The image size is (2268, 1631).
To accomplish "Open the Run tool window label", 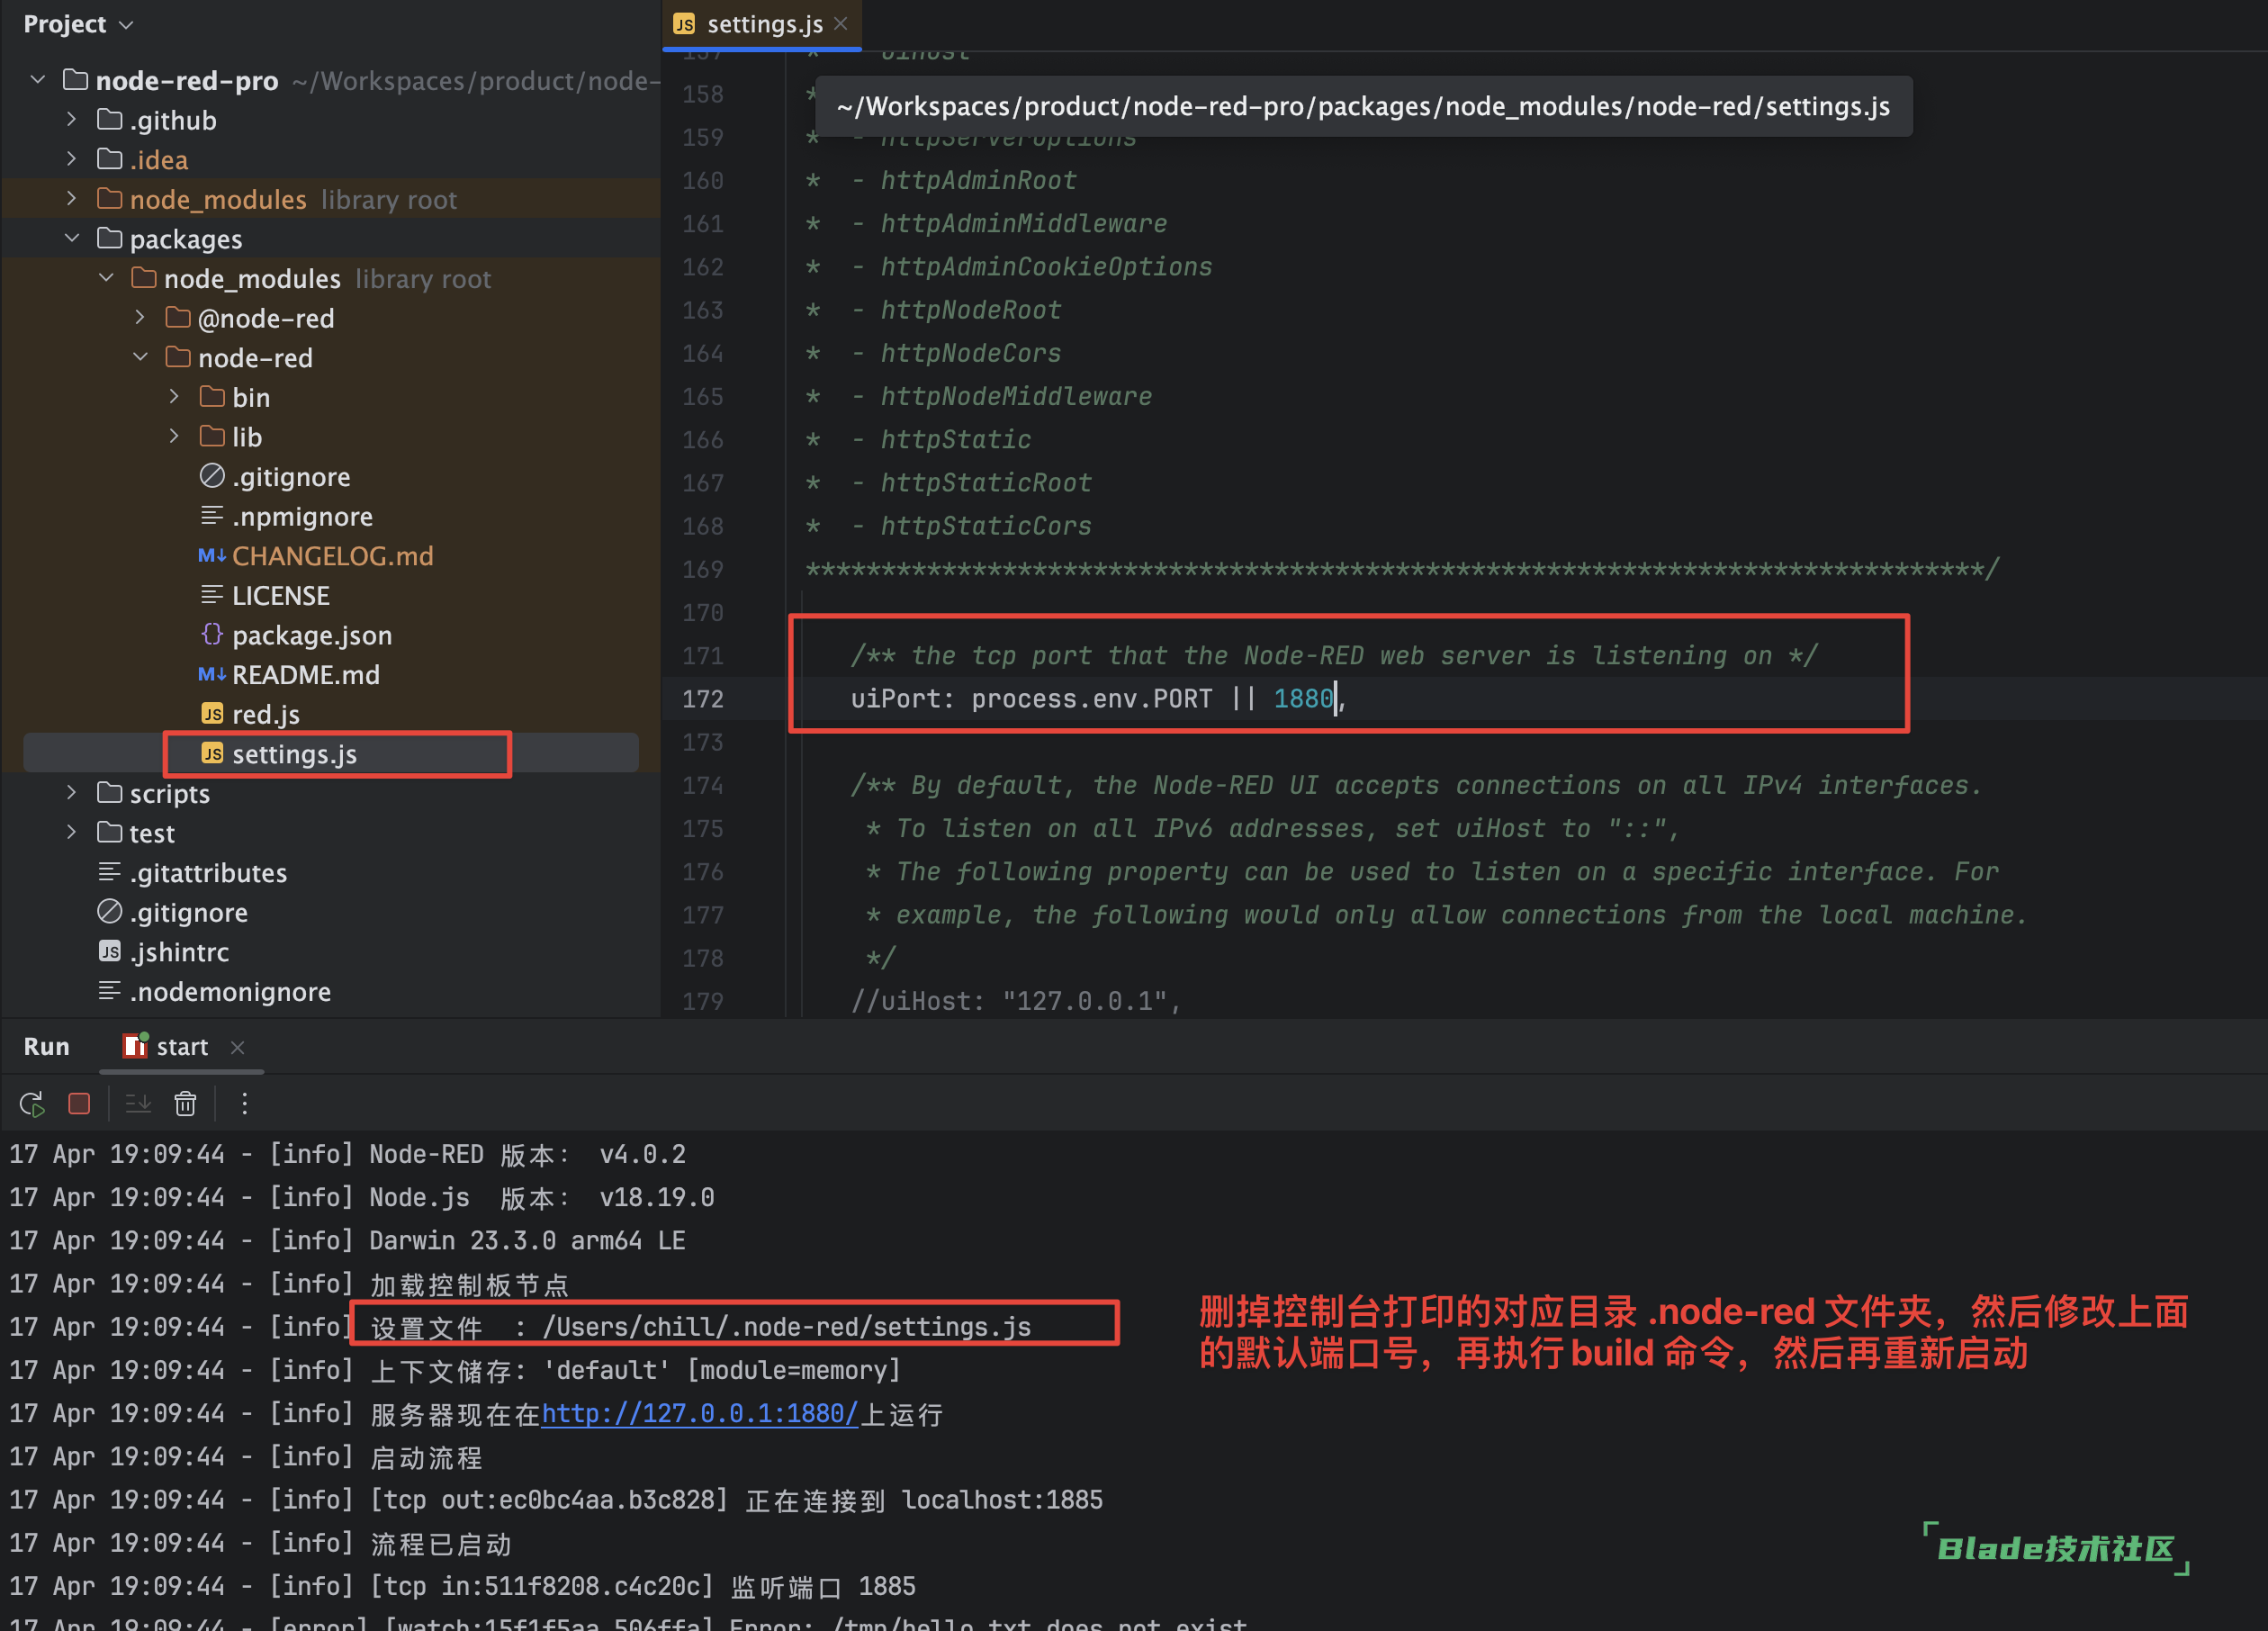I will (46, 1047).
